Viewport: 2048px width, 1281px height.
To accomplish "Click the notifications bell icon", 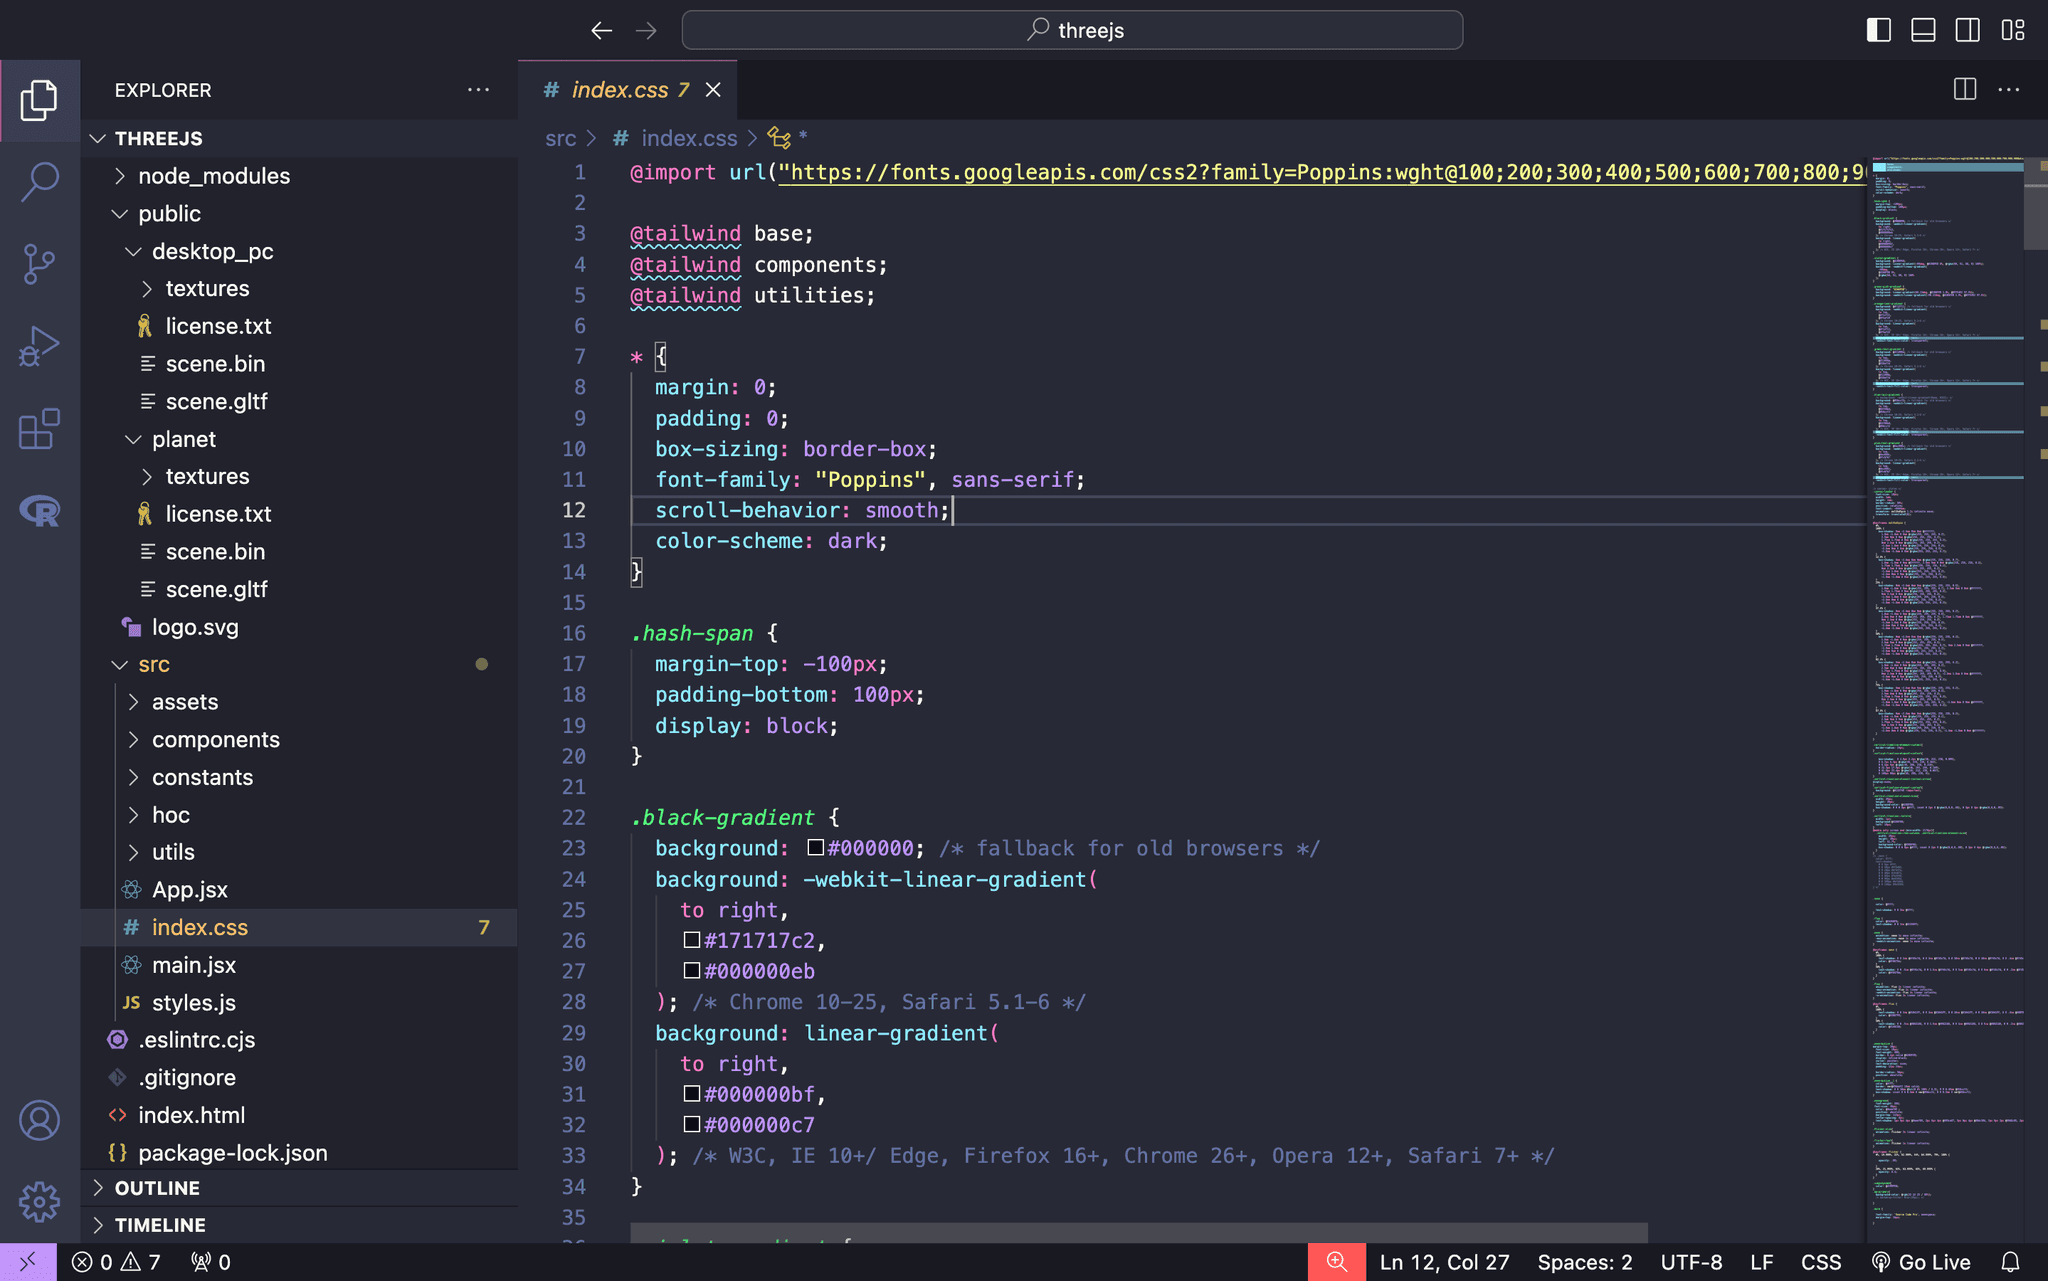I will coord(2011,1262).
